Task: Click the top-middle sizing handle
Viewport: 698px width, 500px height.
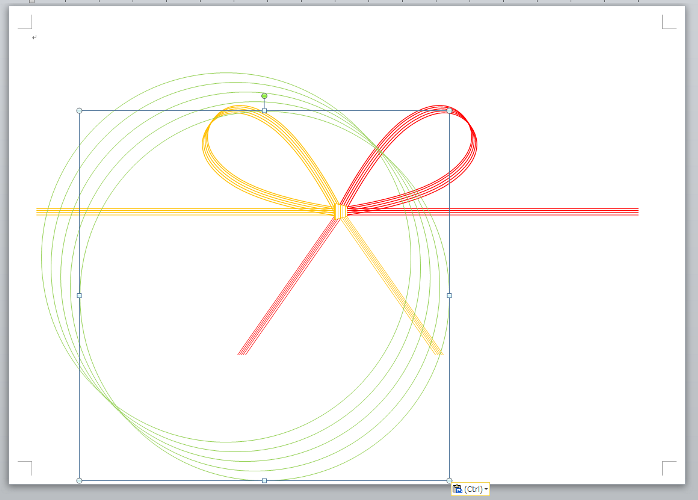Action: pos(264,110)
